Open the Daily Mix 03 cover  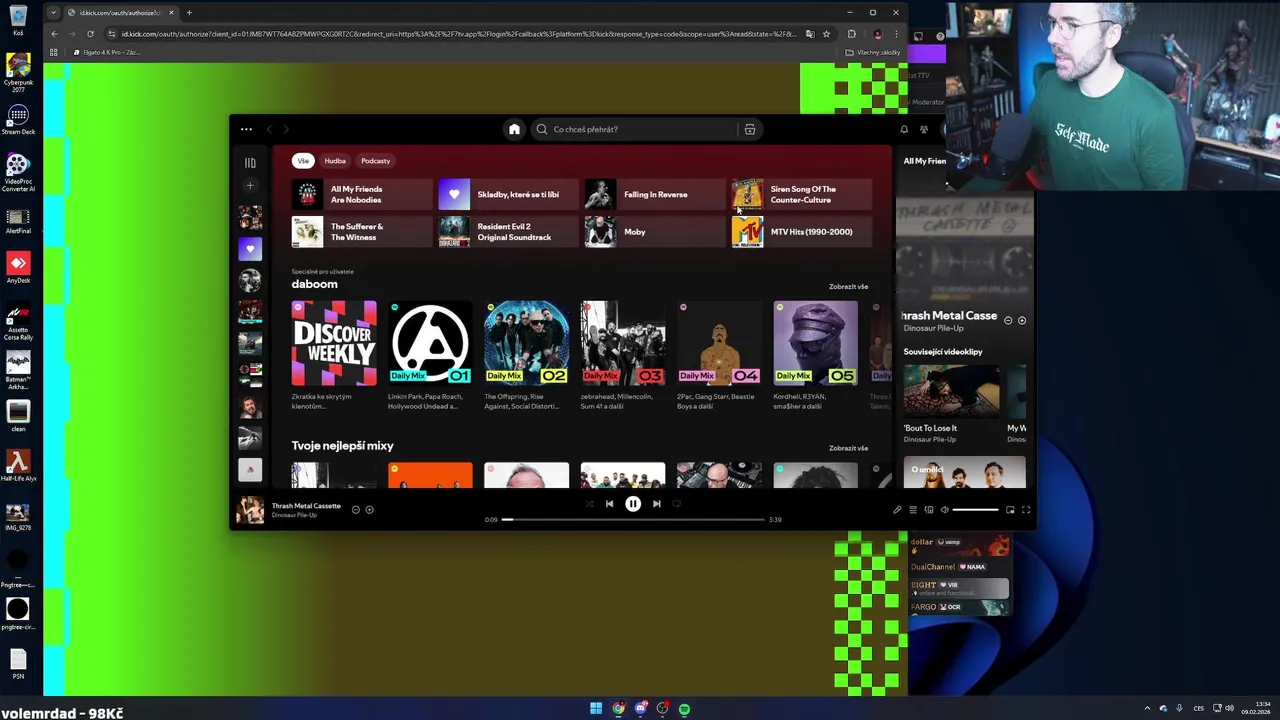tap(623, 343)
